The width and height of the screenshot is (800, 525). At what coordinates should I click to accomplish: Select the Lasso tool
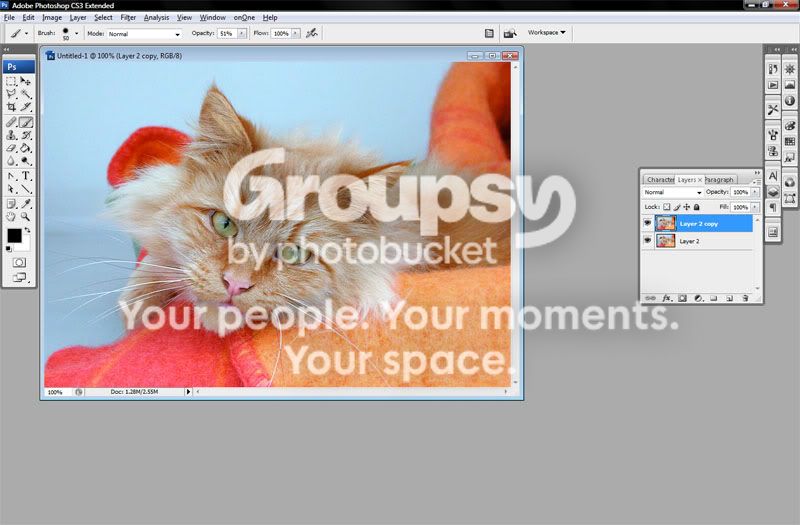[x=11, y=94]
